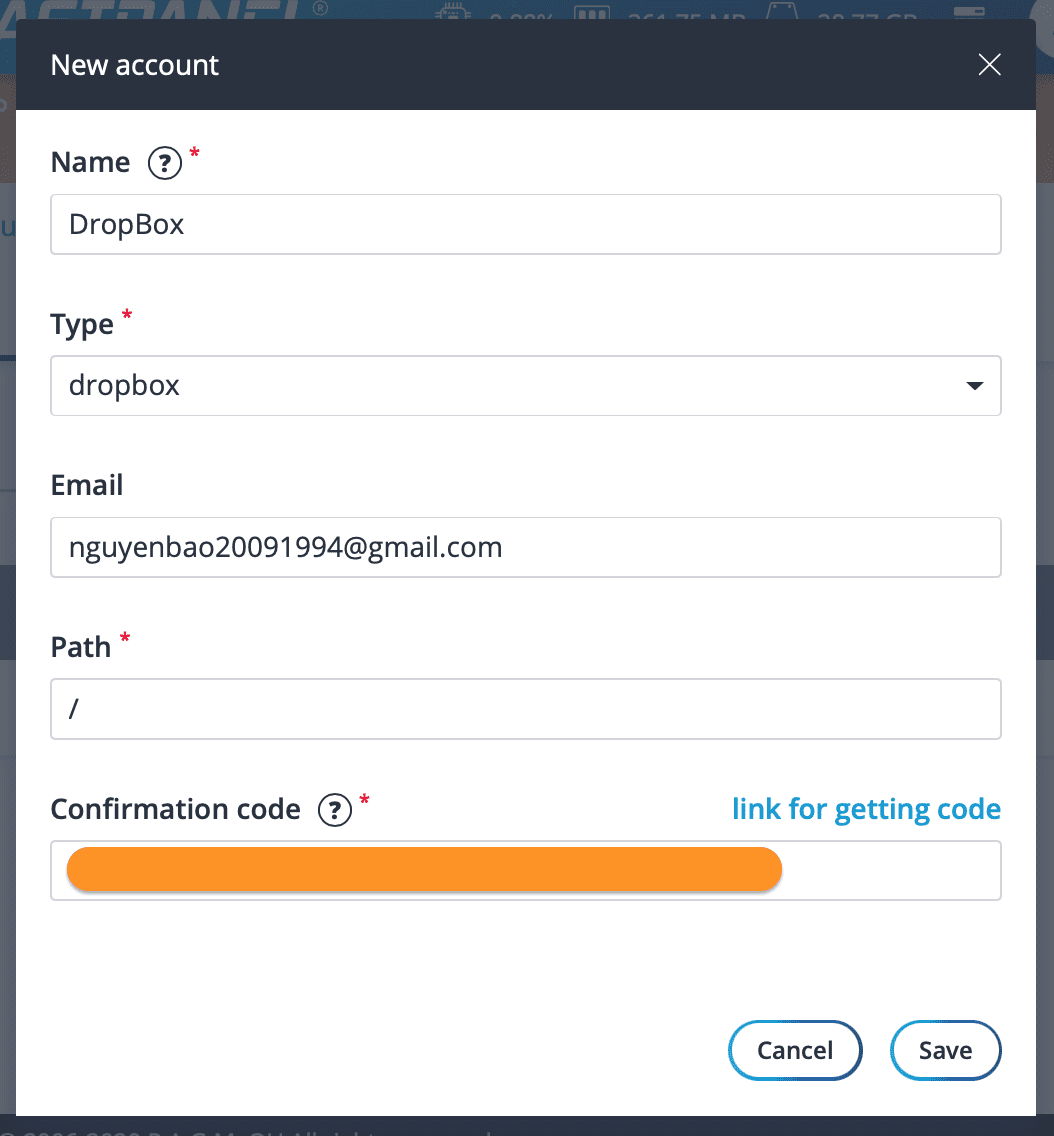
Task: Select the Type combo box showing dropbox
Action: [x=526, y=385]
